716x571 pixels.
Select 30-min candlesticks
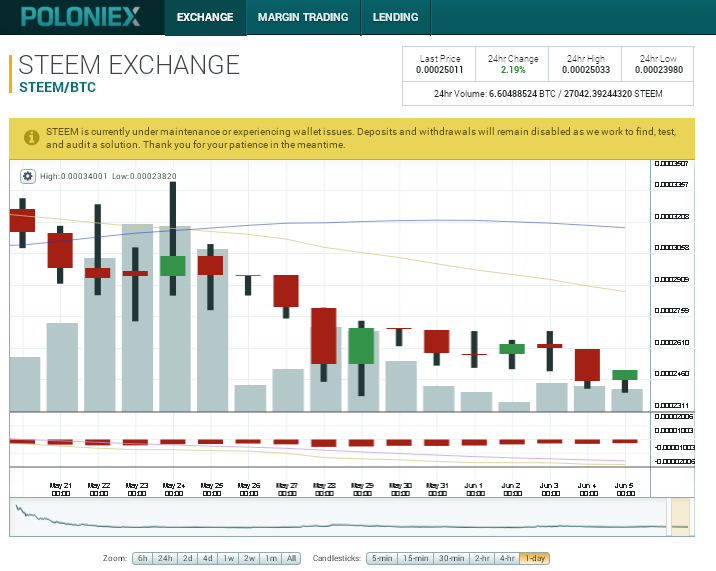451,558
